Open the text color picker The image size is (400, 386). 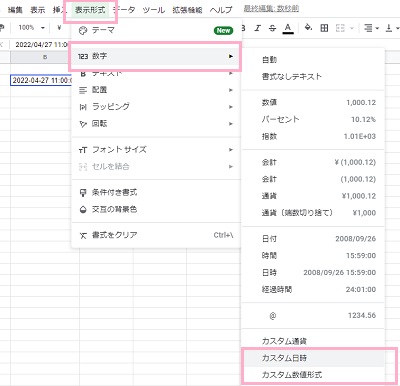point(288,28)
